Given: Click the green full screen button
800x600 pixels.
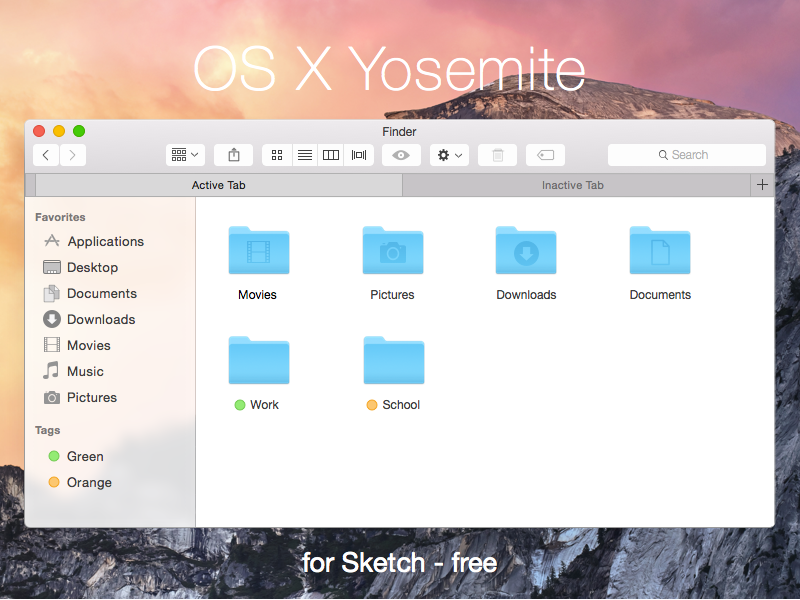Looking at the screenshot, I should [79, 131].
